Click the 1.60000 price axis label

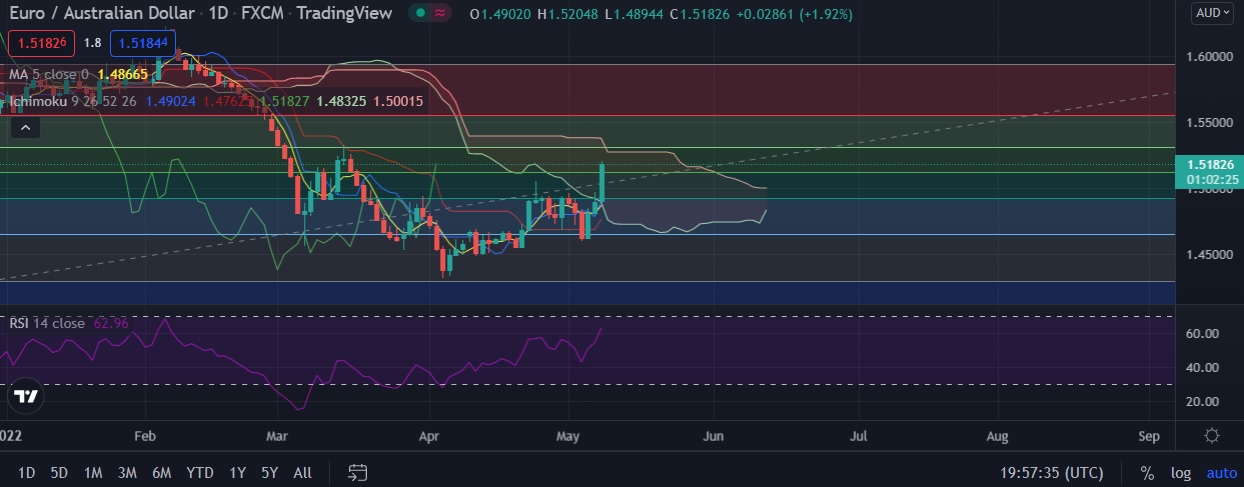click(x=1210, y=57)
